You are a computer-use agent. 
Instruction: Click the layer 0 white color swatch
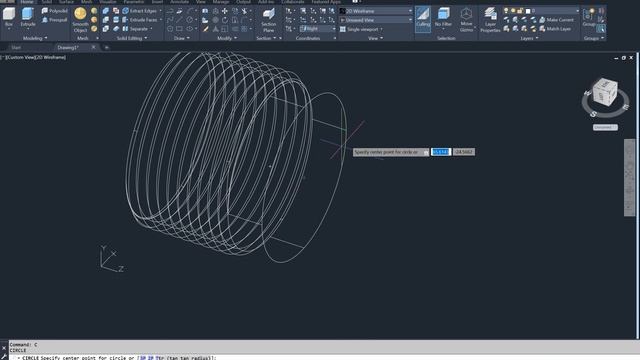click(527, 11)
